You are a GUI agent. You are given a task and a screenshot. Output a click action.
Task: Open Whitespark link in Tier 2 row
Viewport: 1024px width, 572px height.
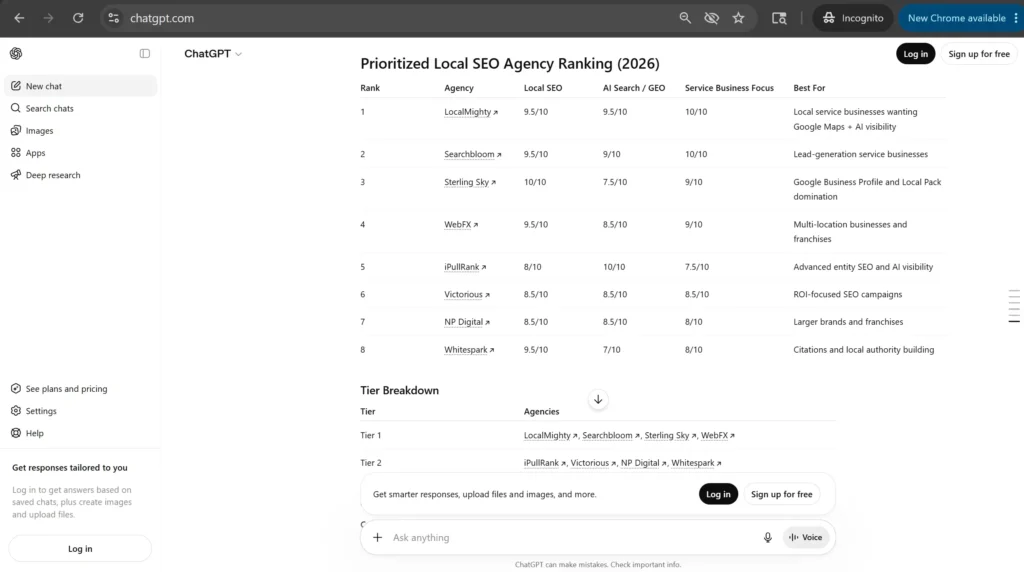696,463
